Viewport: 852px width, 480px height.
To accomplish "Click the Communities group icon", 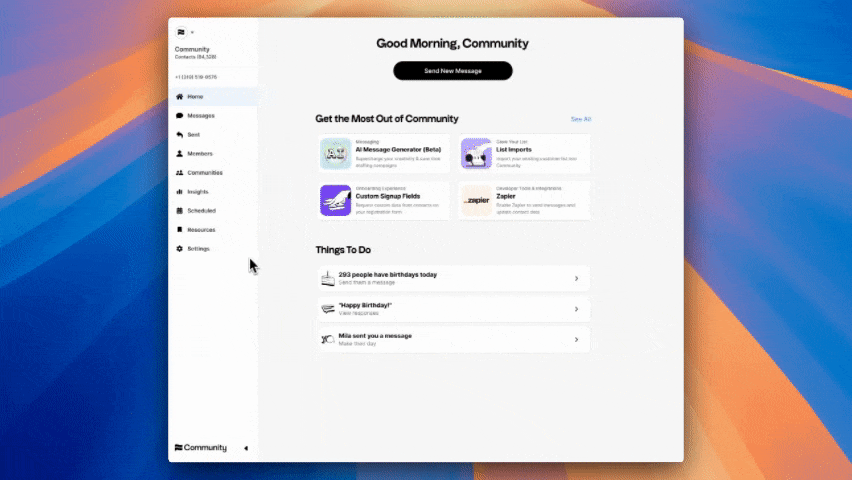I will (x=179, y=173).
